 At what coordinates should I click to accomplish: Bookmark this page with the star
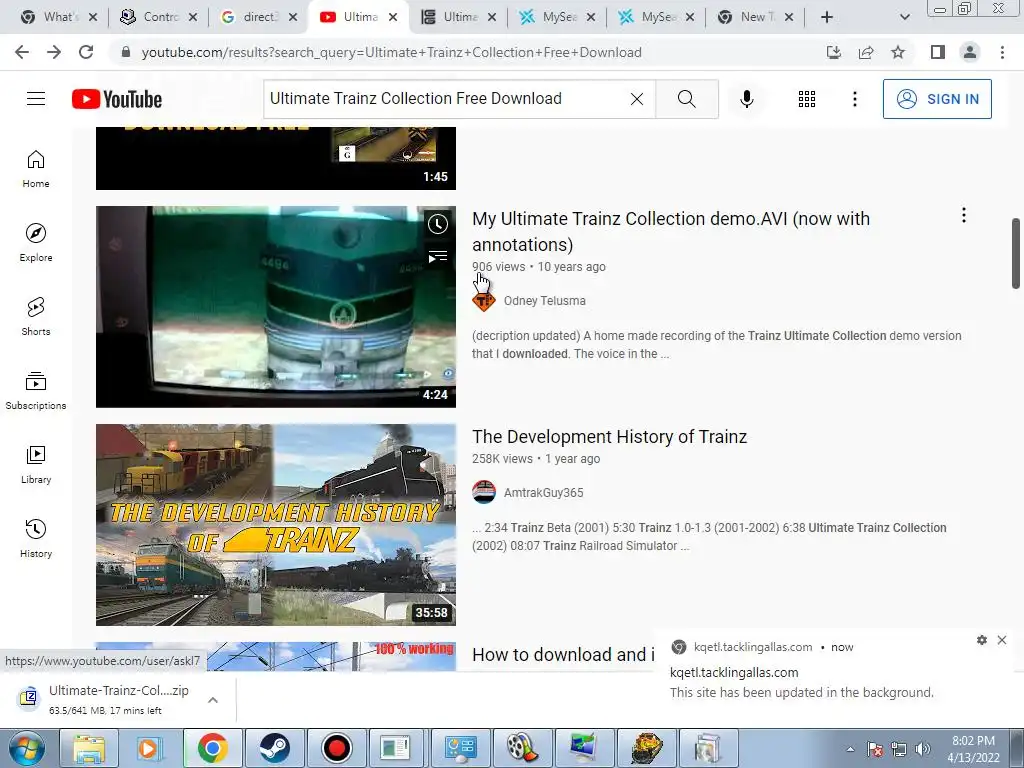point(898,52)
